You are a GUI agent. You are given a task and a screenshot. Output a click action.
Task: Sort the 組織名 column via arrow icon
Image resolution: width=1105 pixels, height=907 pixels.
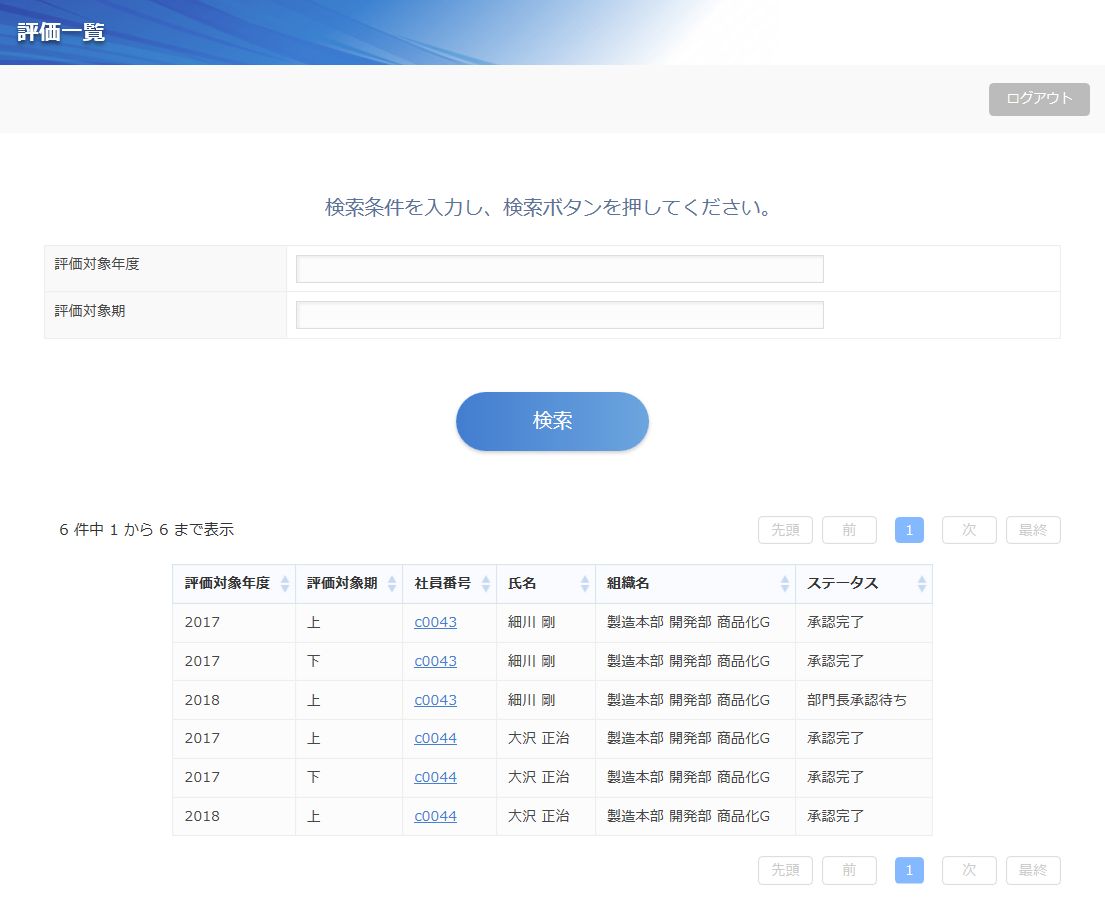(x=785, y=584)
